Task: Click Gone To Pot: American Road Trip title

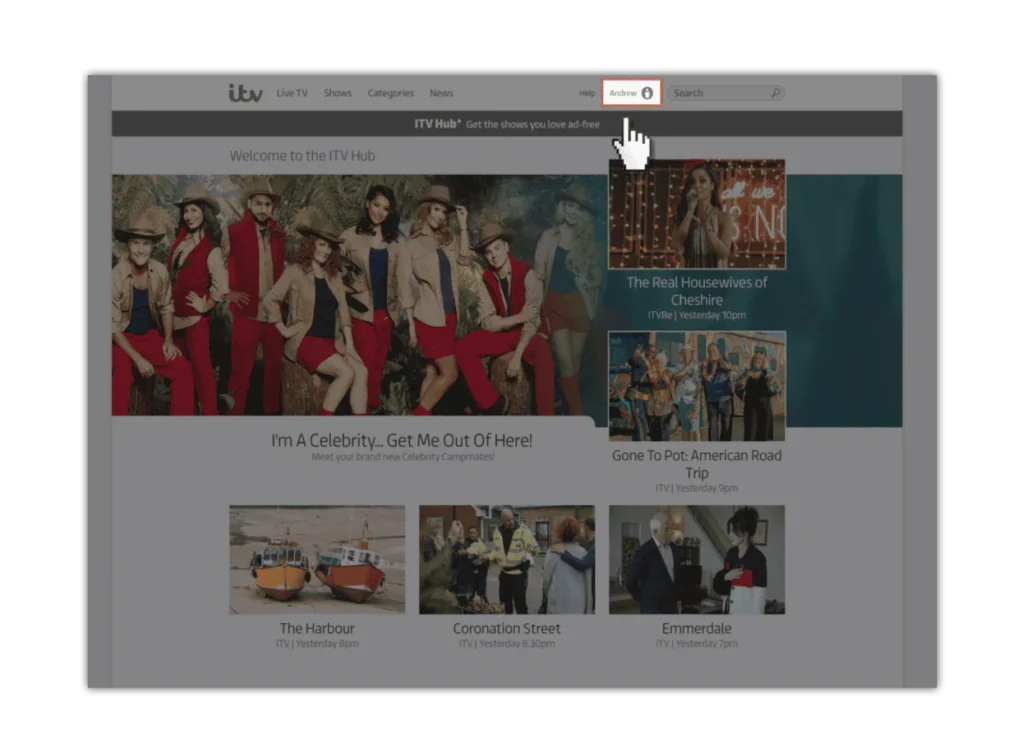Action: [697, 464]
